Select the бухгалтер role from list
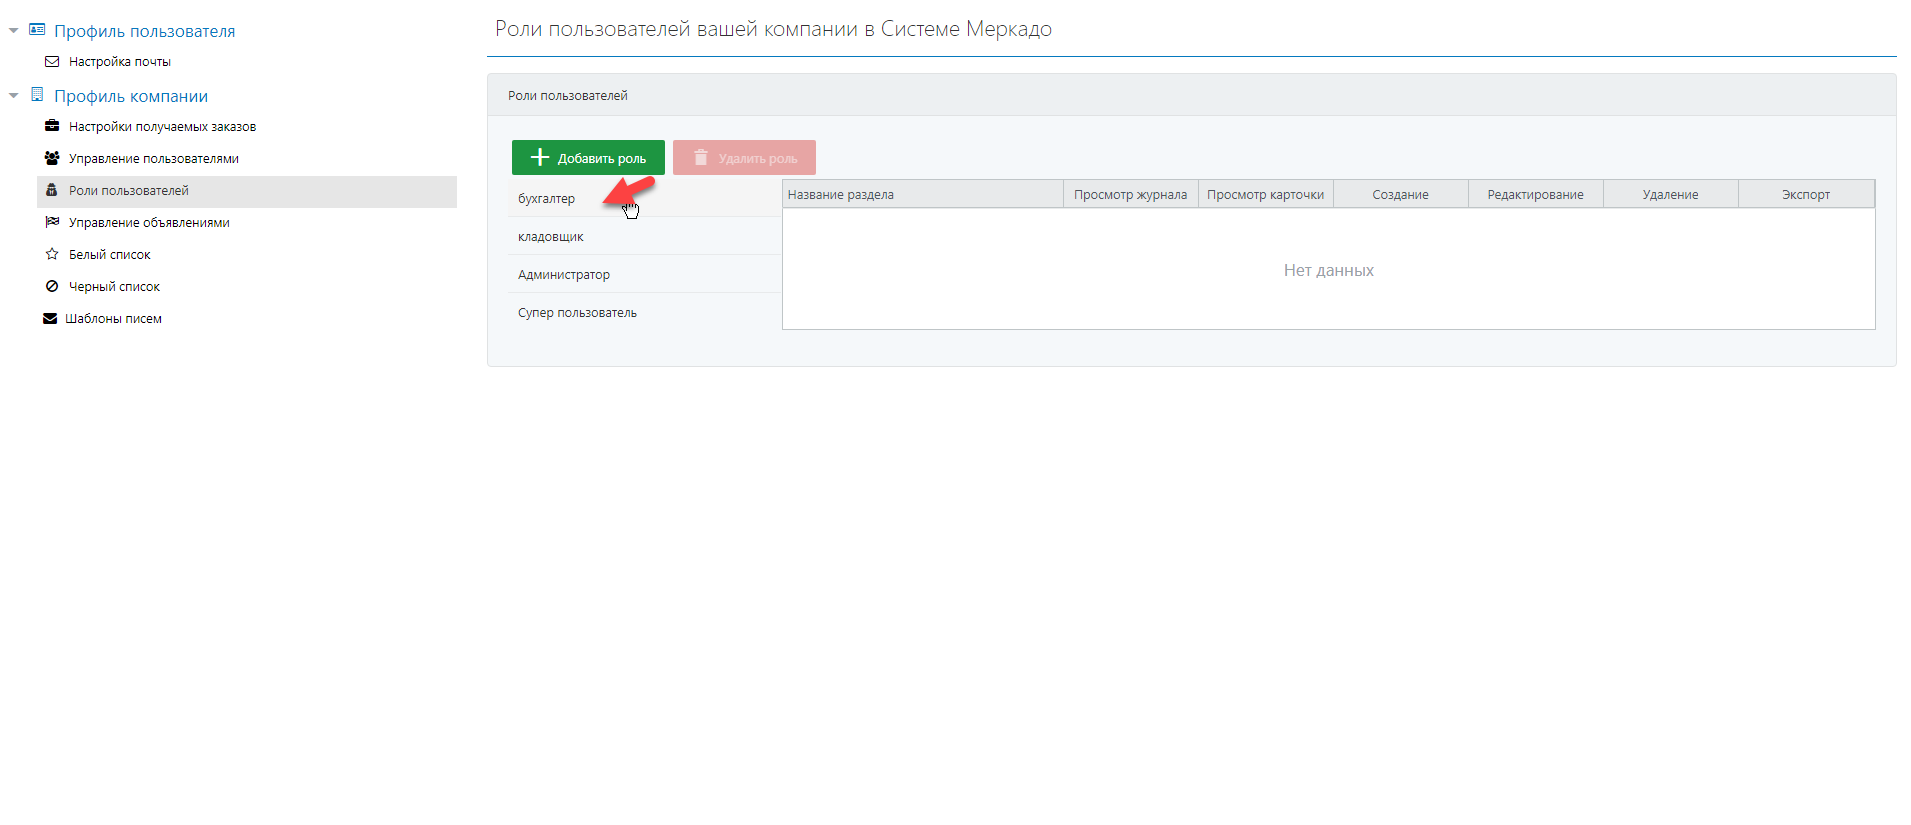The height and width of the screenshot is (825, 1911). tap(547, 199)
